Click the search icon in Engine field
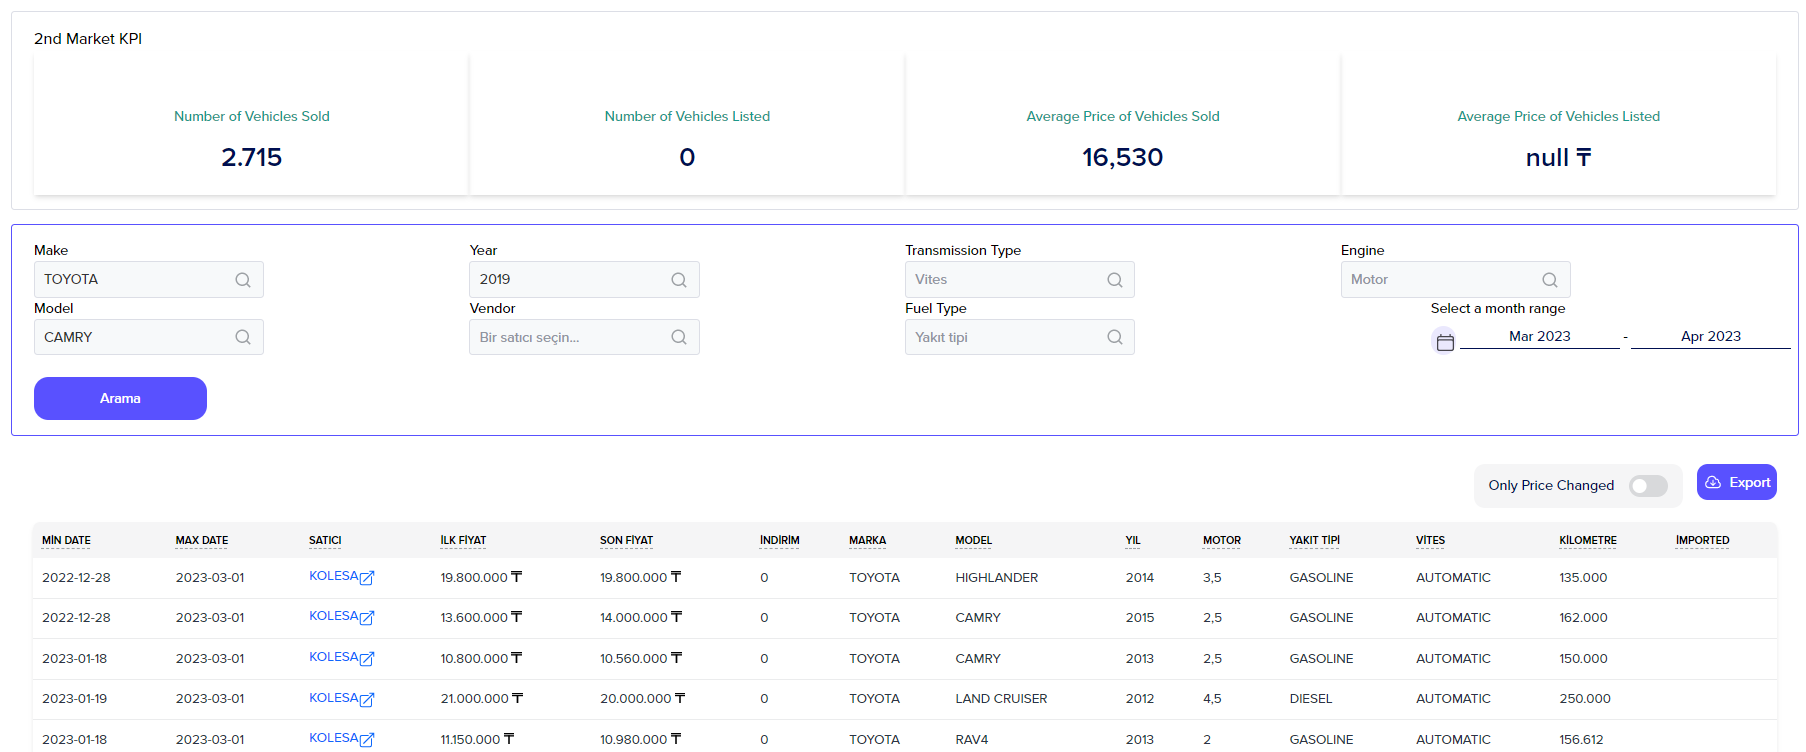1806x752 pixels. pyautogui.click(x=1550, y=280)
